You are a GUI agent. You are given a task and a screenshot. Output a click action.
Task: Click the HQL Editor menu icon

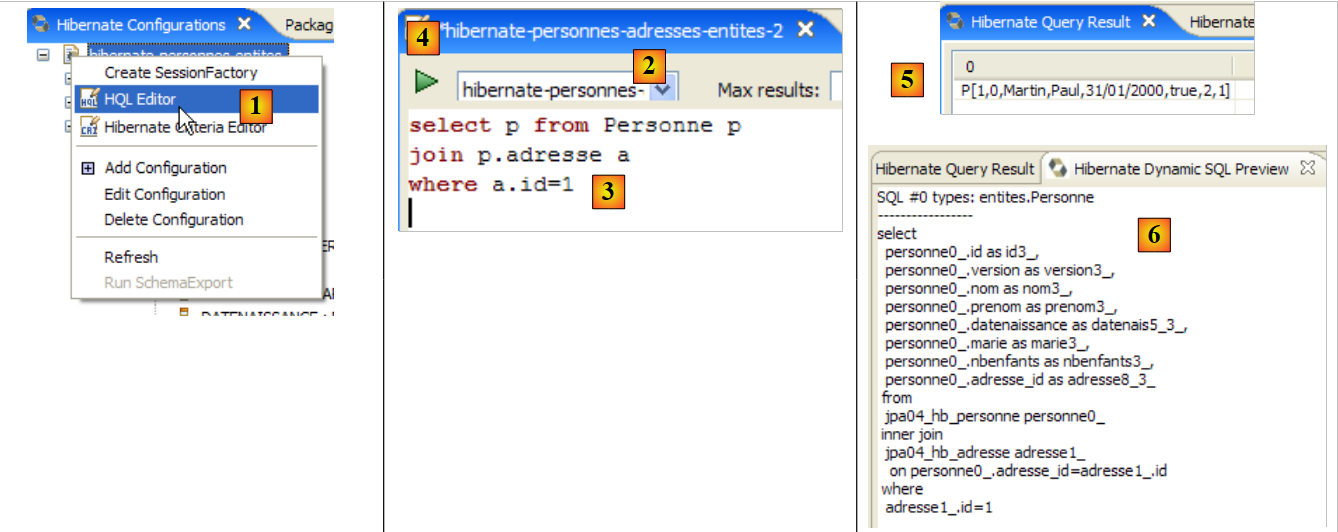tap(89, 99)
